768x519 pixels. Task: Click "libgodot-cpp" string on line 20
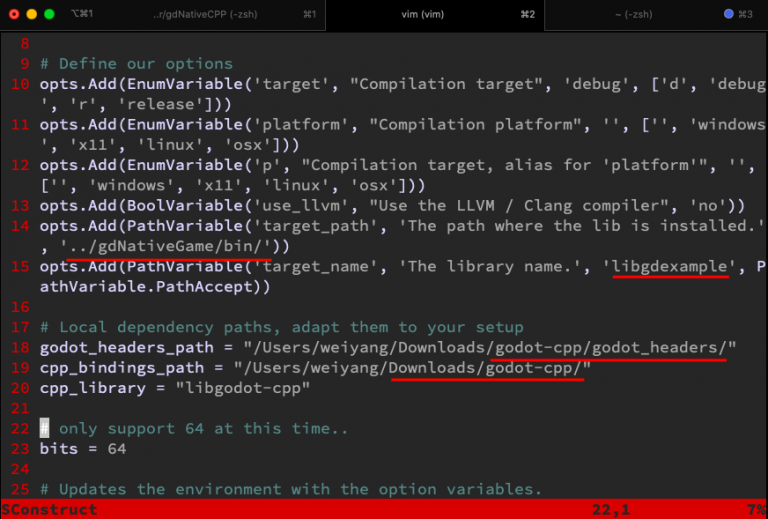pyautogui.click(x=242, y=388)
